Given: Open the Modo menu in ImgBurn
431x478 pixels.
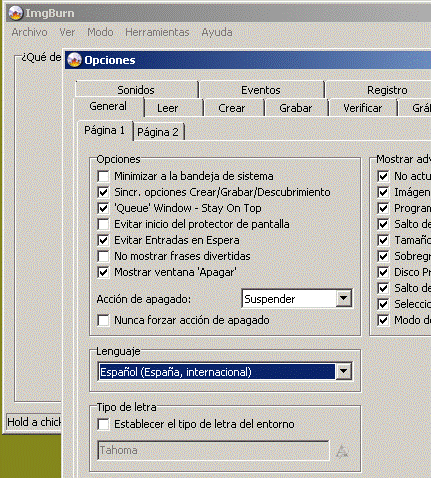Looking at the screenshot, I should click(100, 32).
